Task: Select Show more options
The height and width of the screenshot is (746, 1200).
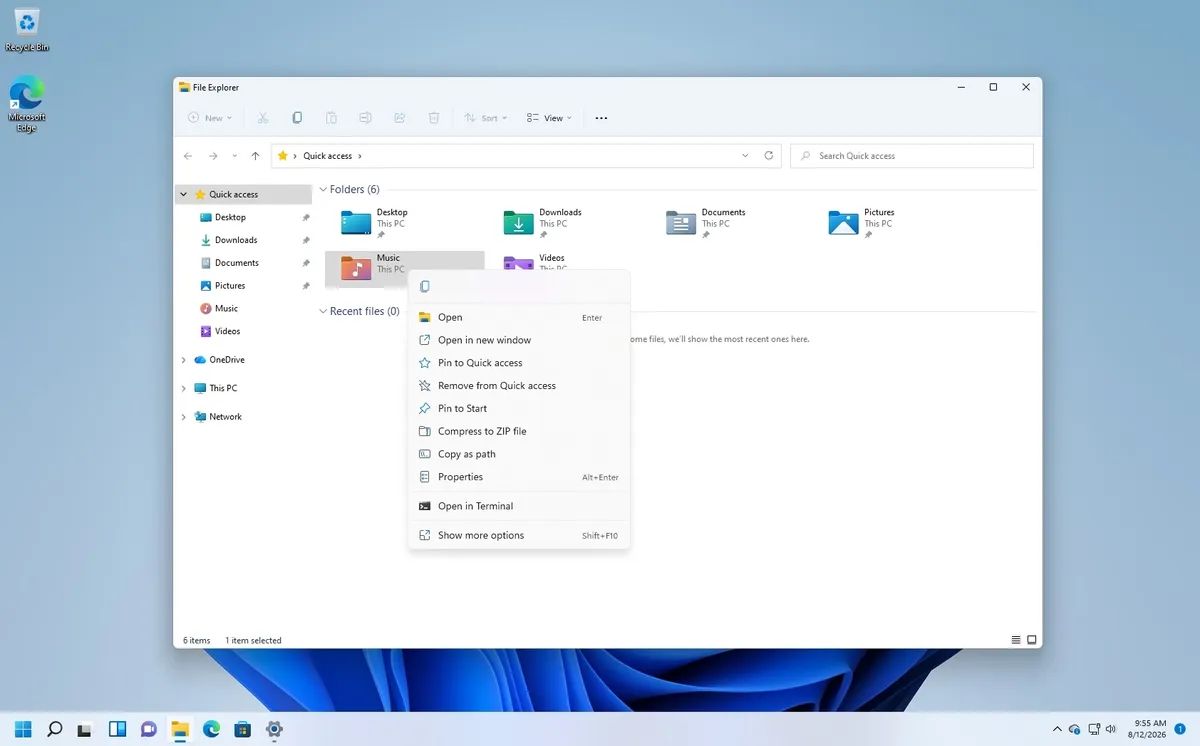Action: 519,535
